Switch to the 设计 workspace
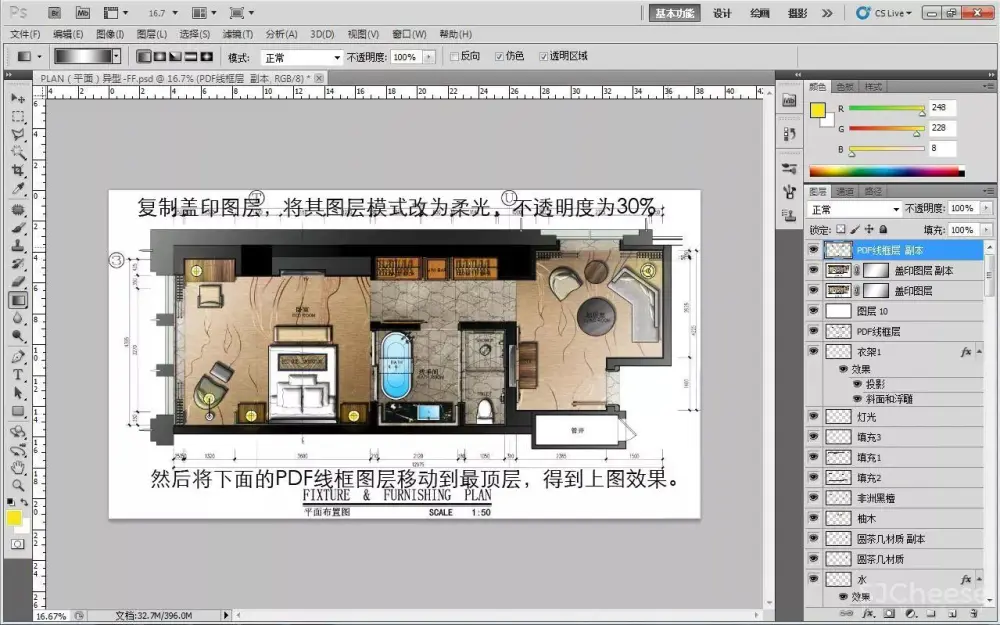 point(722,13)
